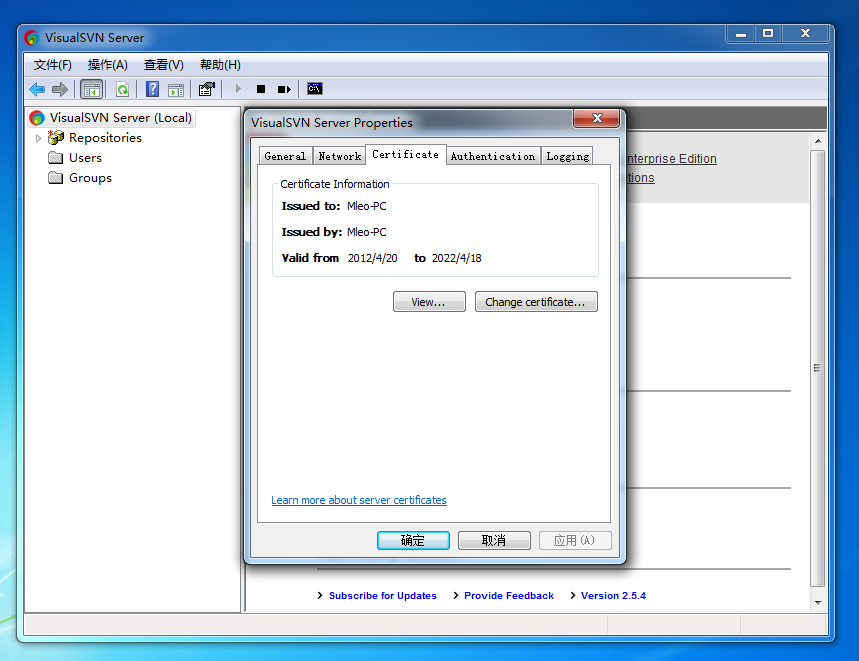Screen dimensions: 859x661
Task: Click the Repositories node icon
Action: pyautogui.click(x=56, y=137)
